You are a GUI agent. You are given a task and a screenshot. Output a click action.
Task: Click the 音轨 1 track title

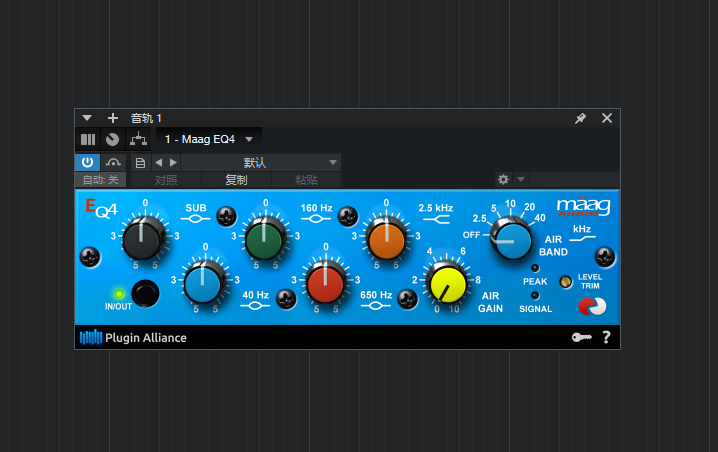146,118
